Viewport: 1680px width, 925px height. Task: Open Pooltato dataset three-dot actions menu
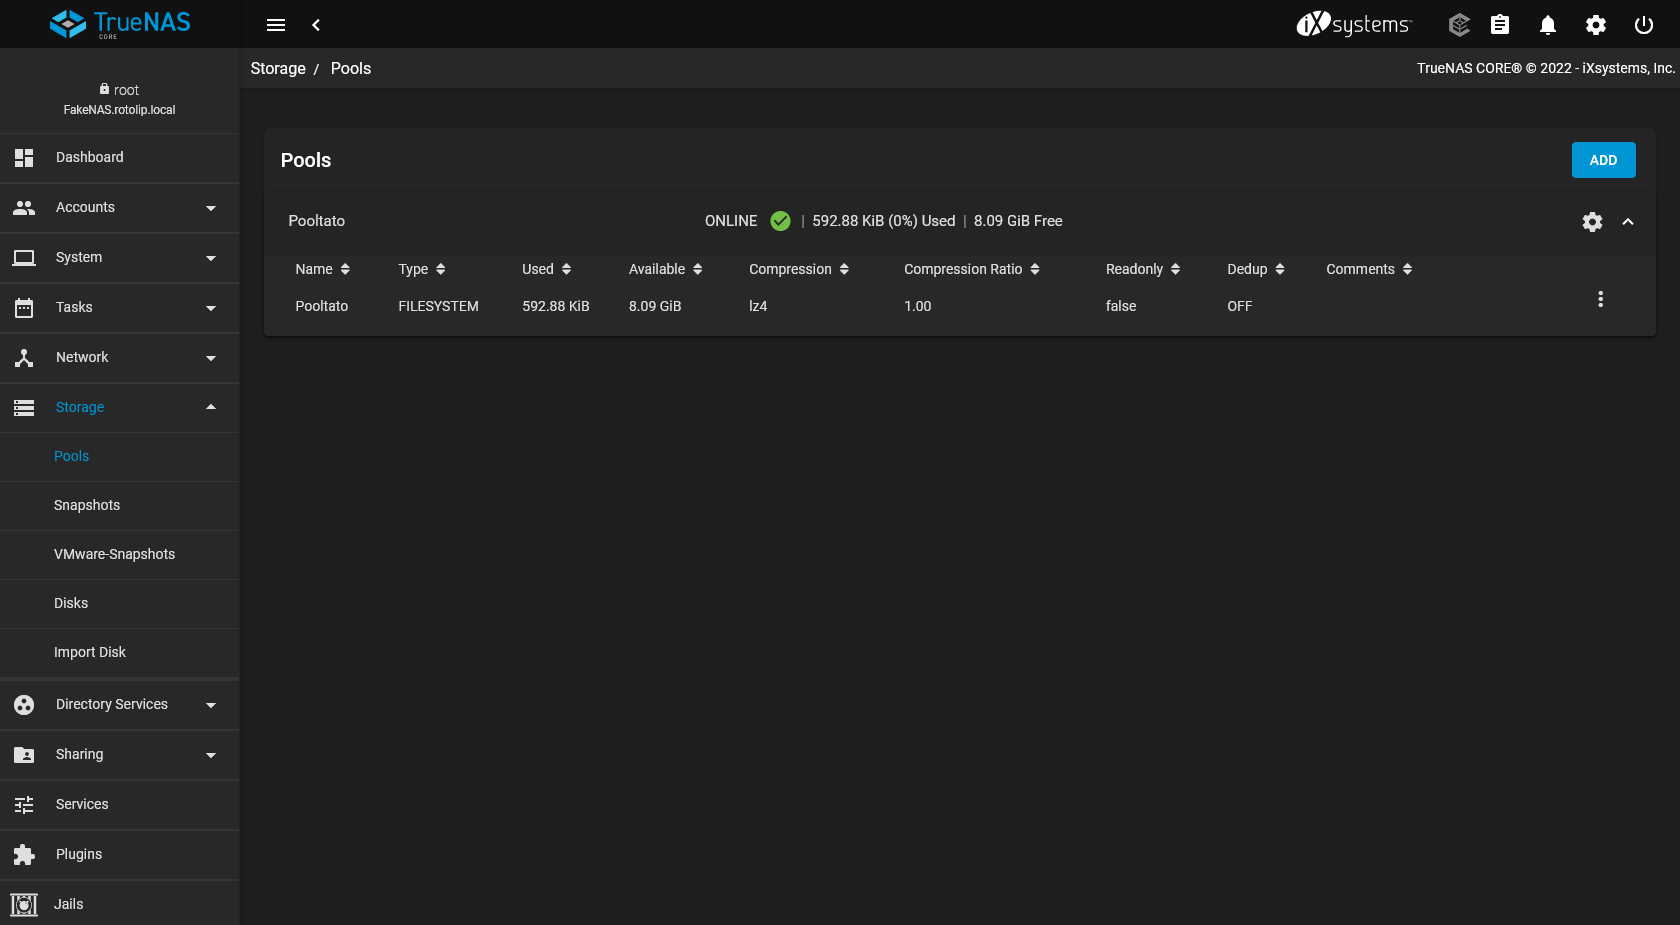click(x=1600, y=299)
